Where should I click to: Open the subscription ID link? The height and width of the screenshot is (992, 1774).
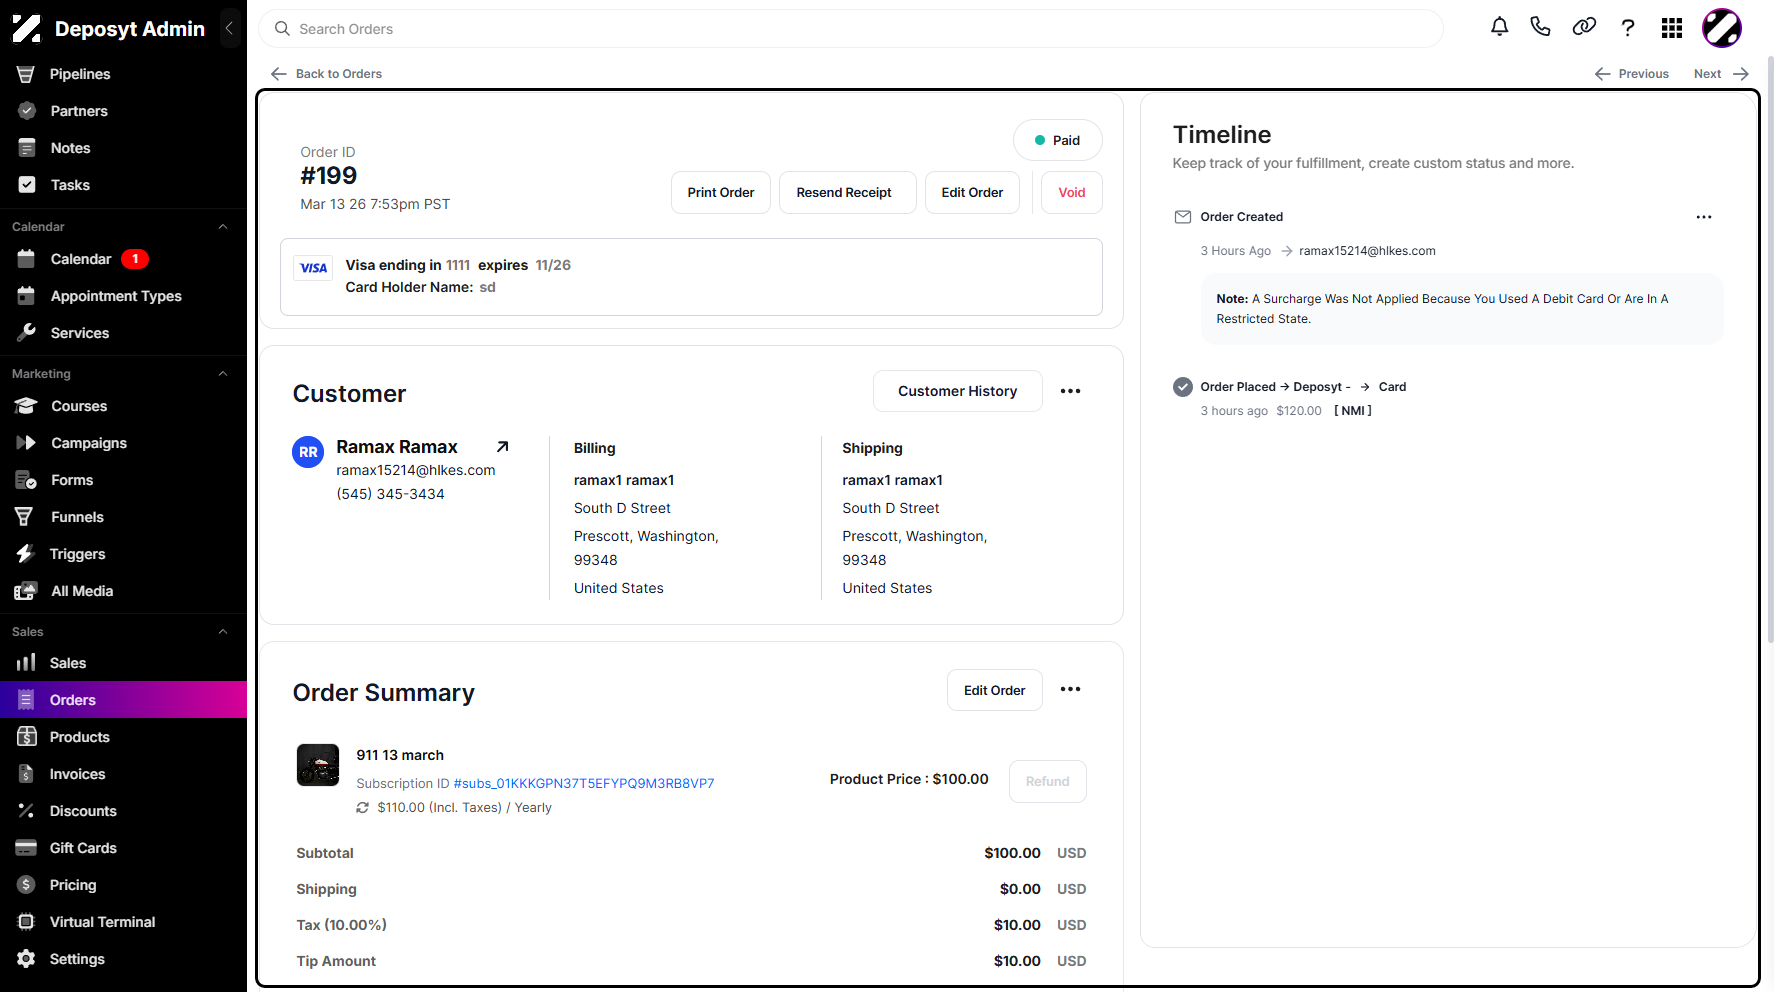(584, 783)
